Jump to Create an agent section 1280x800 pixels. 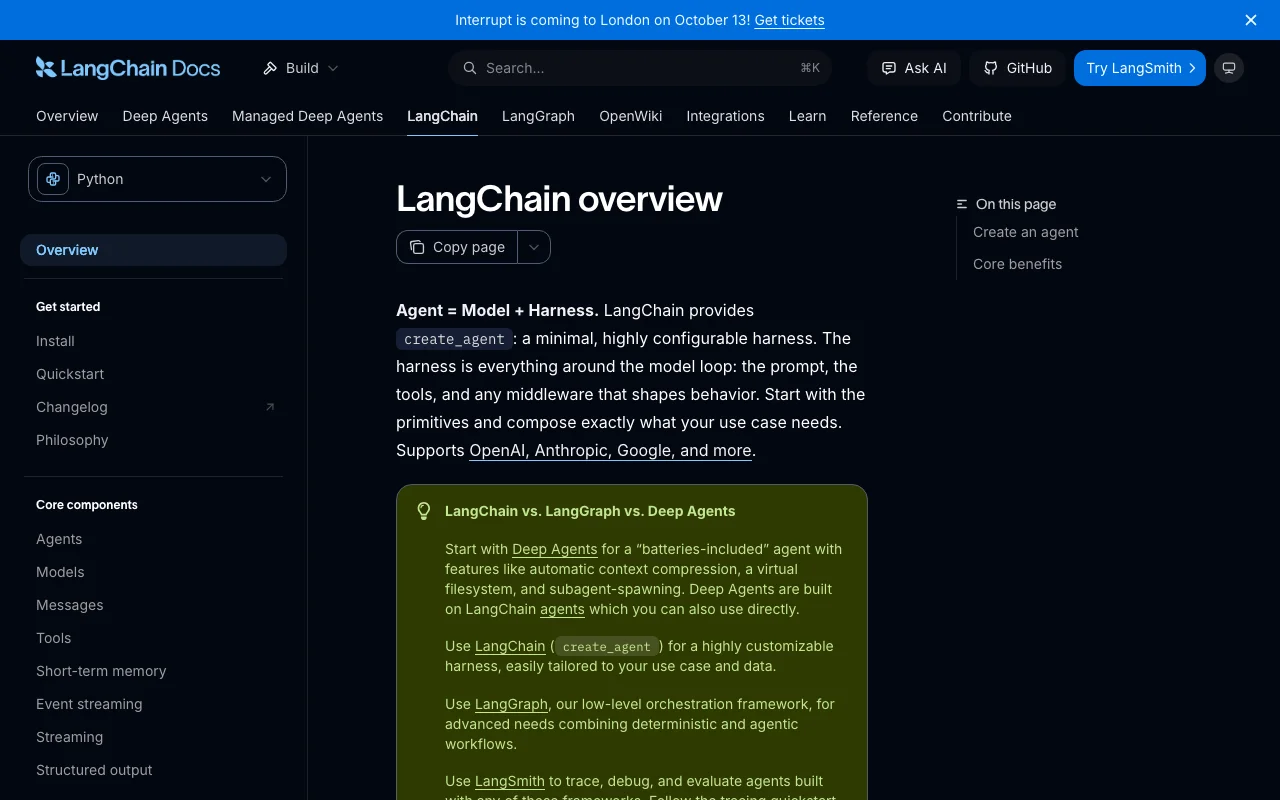[1026, 232]
